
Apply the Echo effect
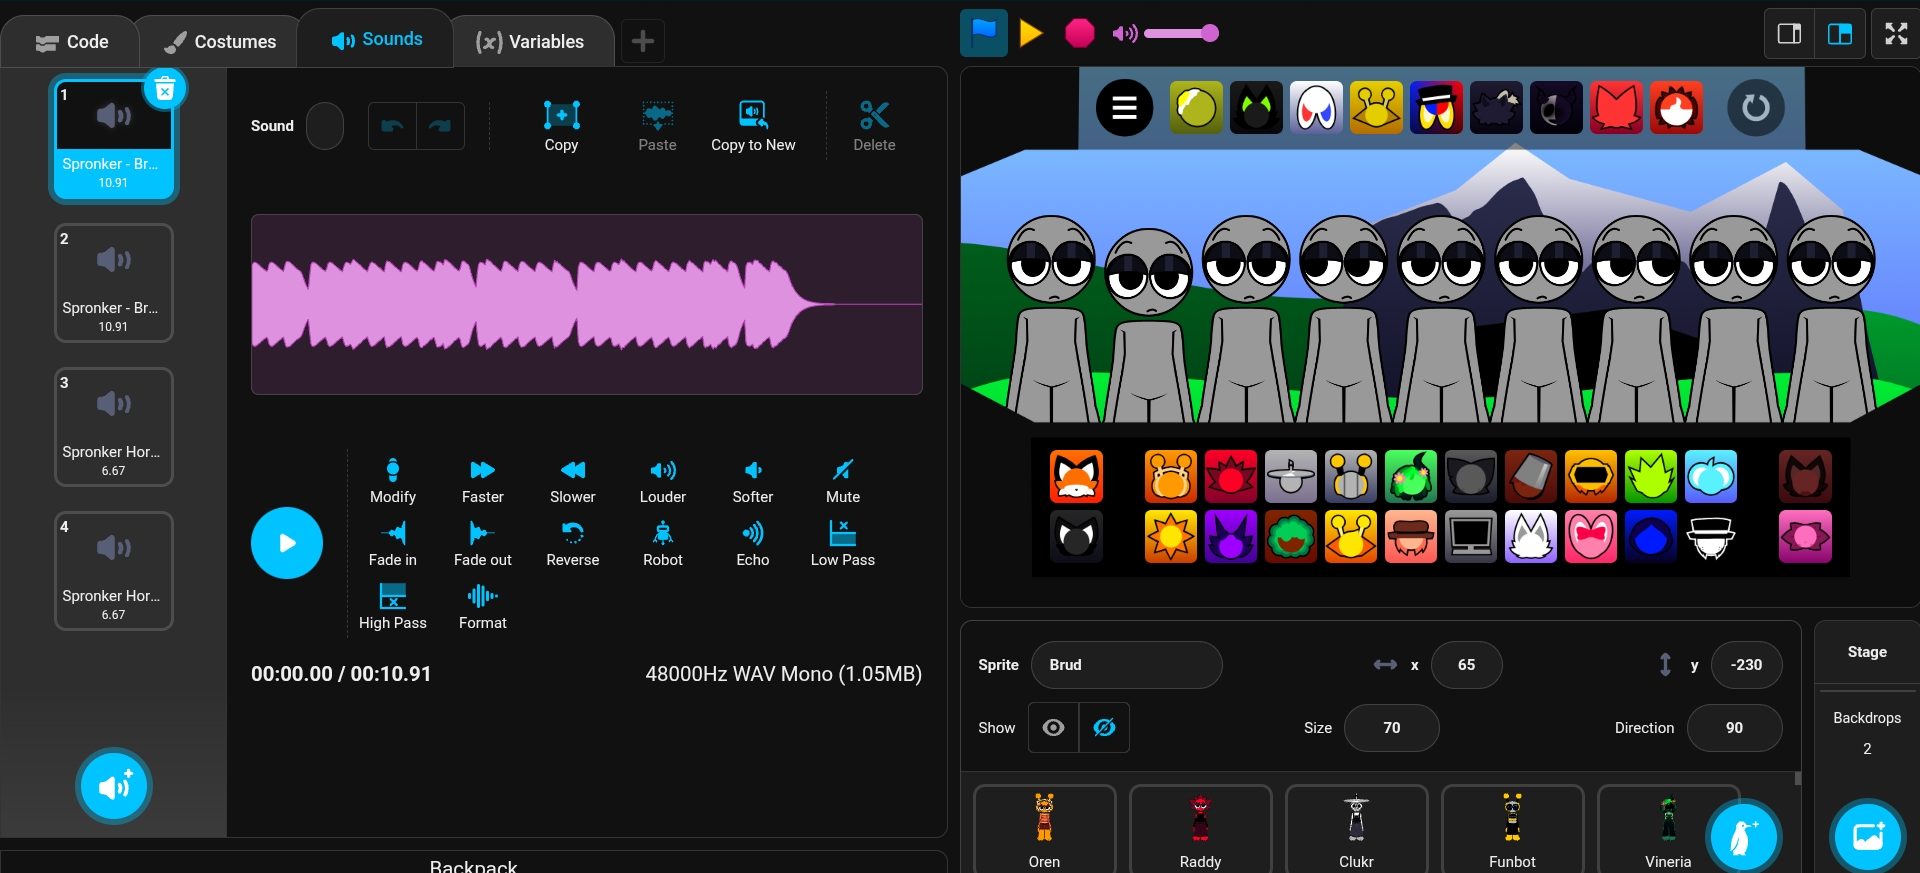[753, 544]
